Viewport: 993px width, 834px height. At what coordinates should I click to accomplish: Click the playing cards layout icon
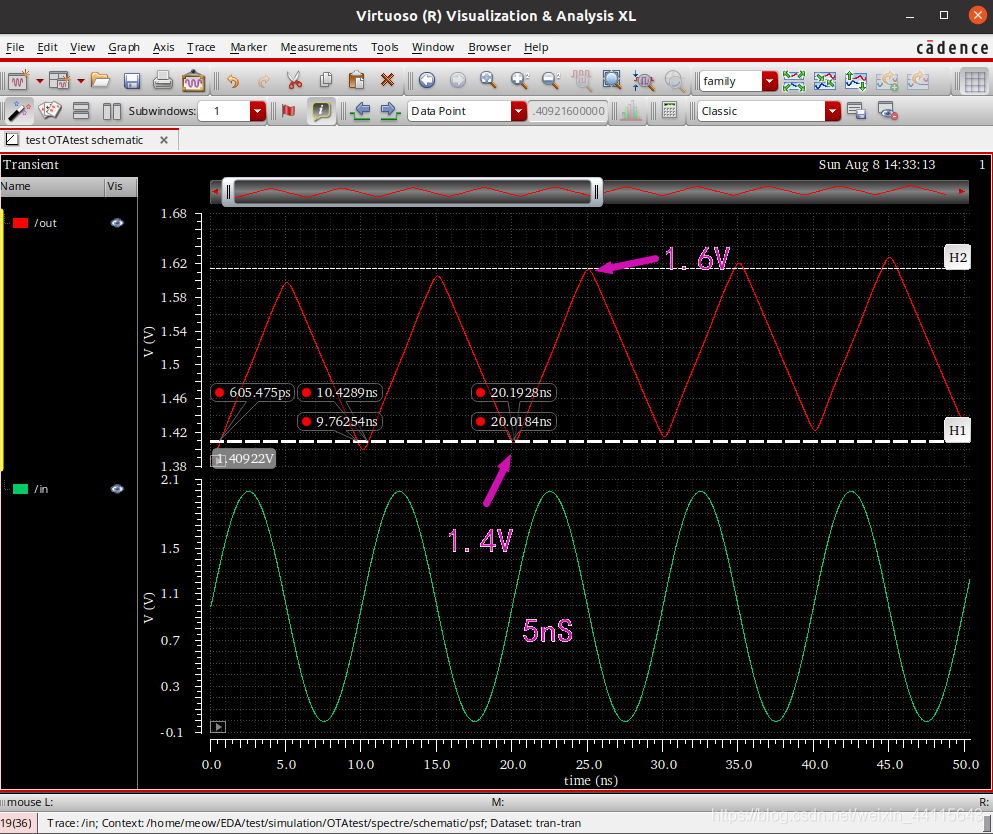[50, 111]
